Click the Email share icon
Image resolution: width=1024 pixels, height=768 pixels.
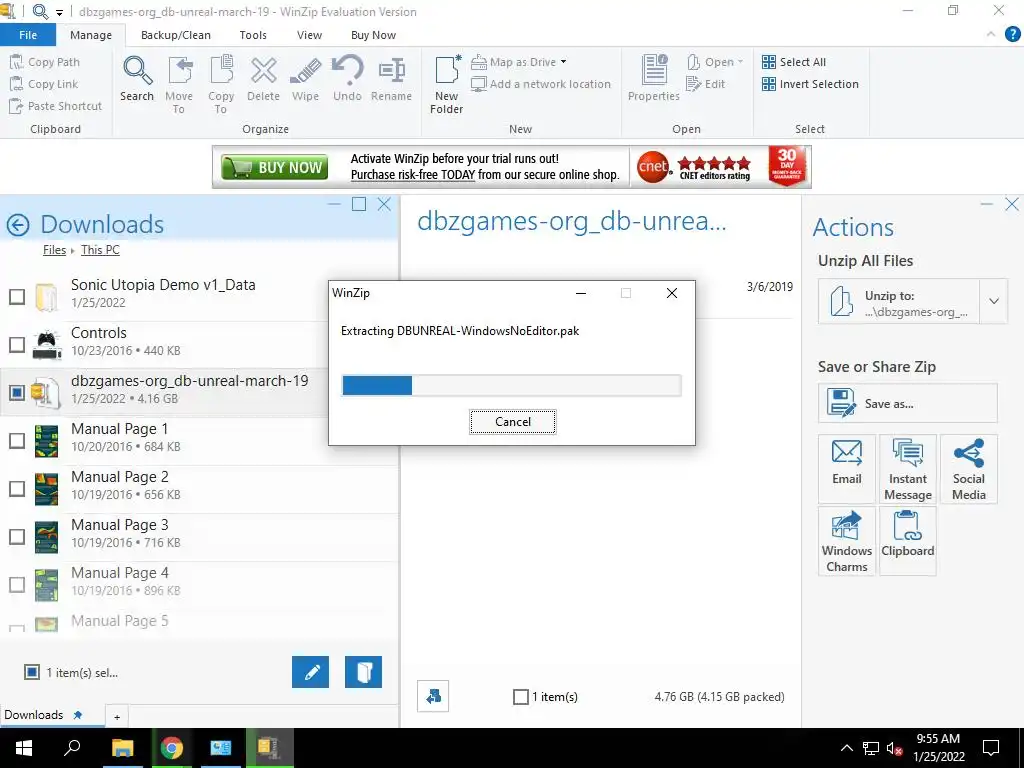pos(846,468)
